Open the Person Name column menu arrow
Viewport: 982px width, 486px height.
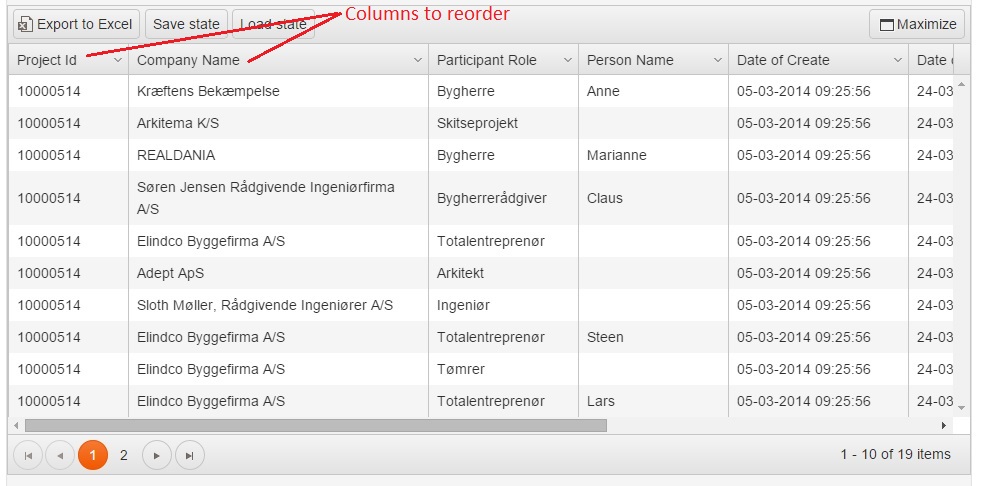(718, 60)
